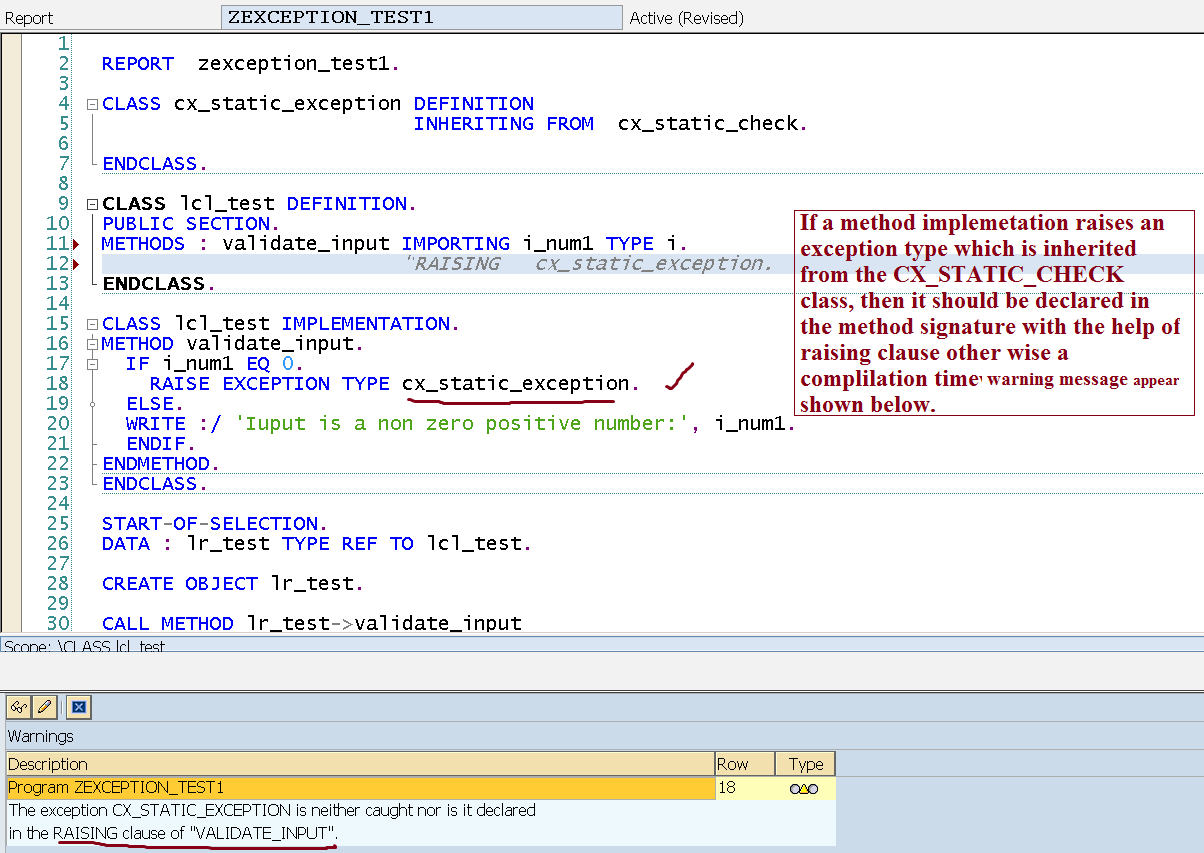The image size is (1204, 853).
Task: Click the warning message text about CX_STATIC_EXCEPTION
Action: pyautogui.click(x=272, y=821)
